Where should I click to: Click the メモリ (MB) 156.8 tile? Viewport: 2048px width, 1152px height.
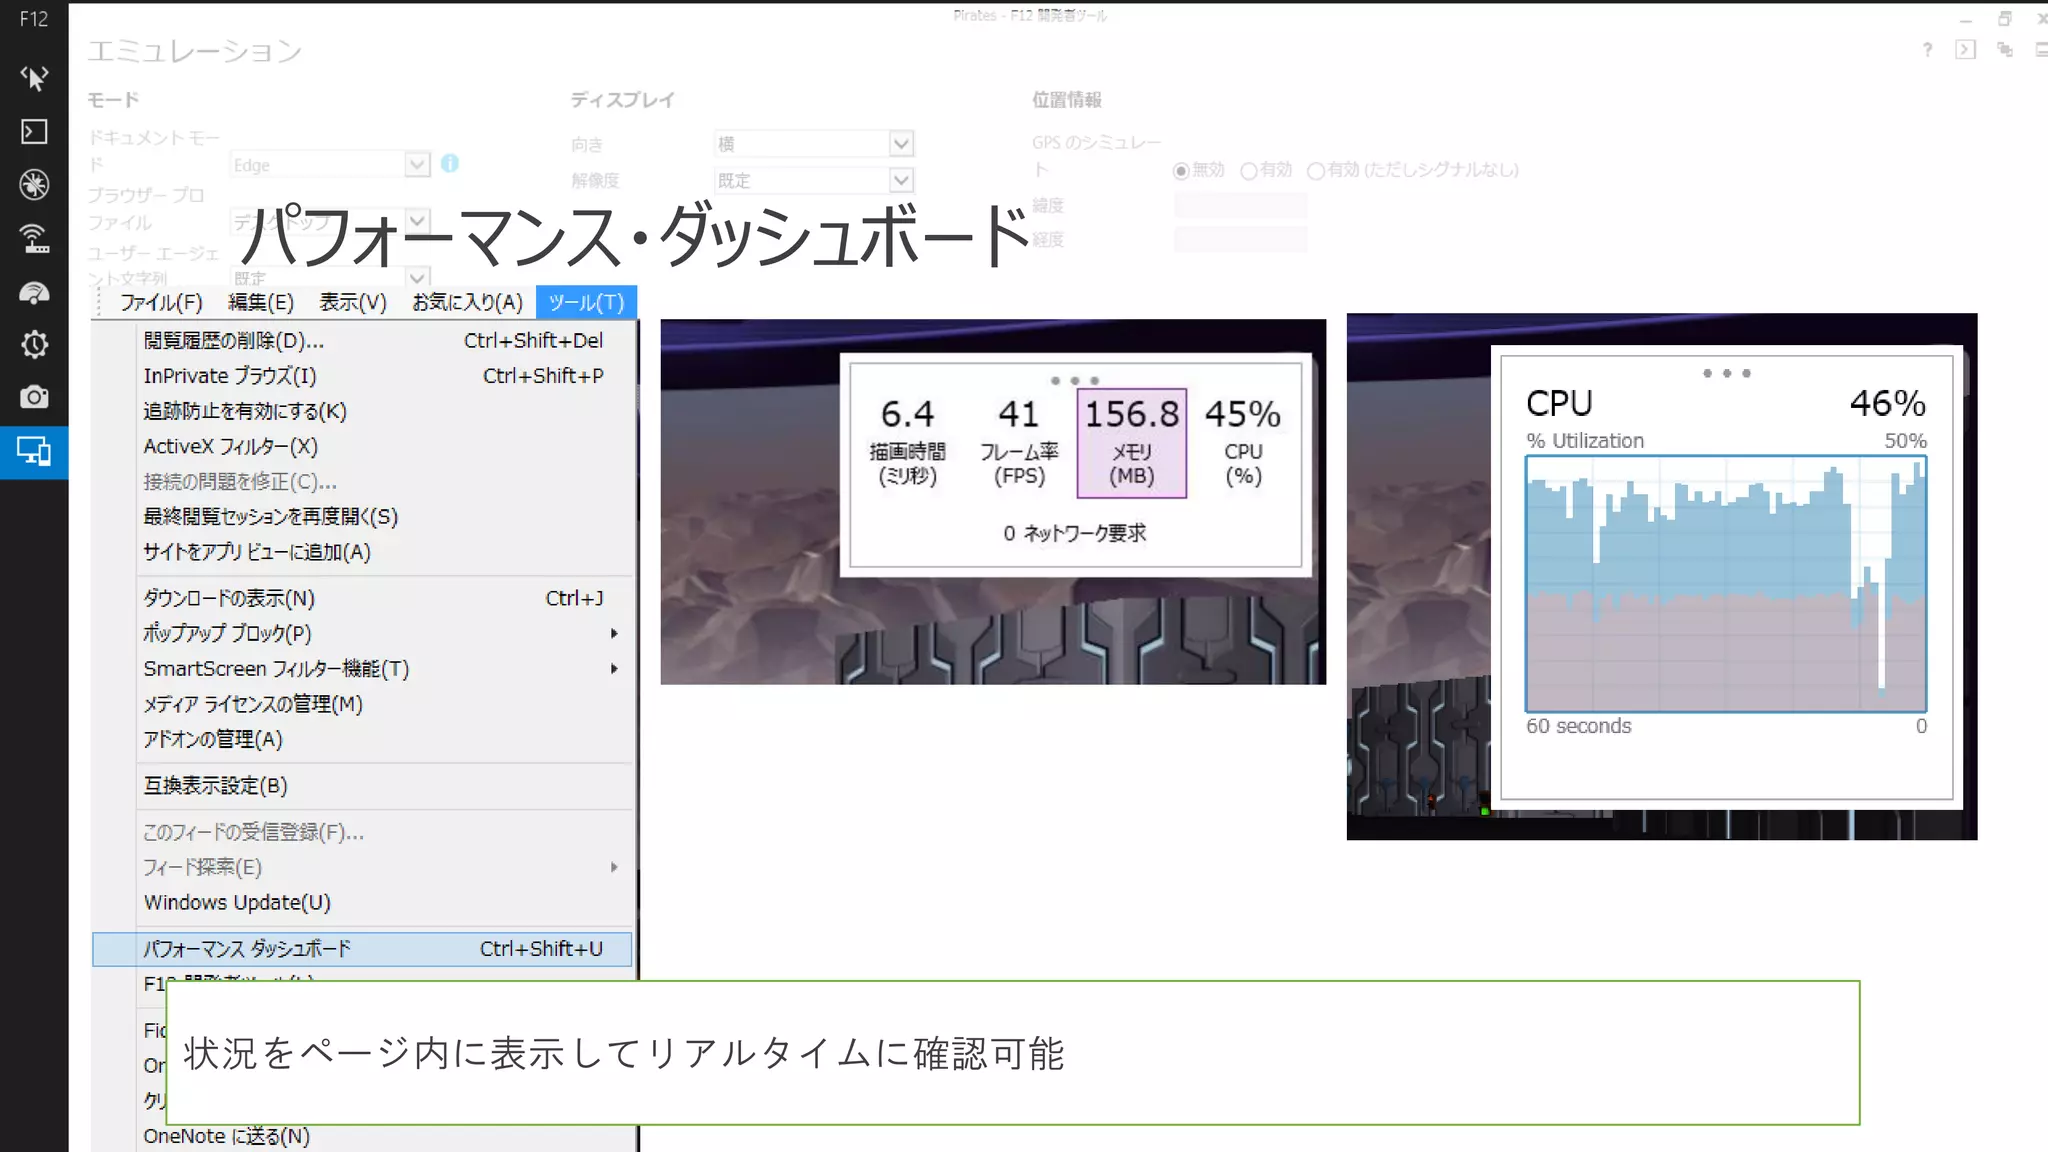coord(1131,443)
